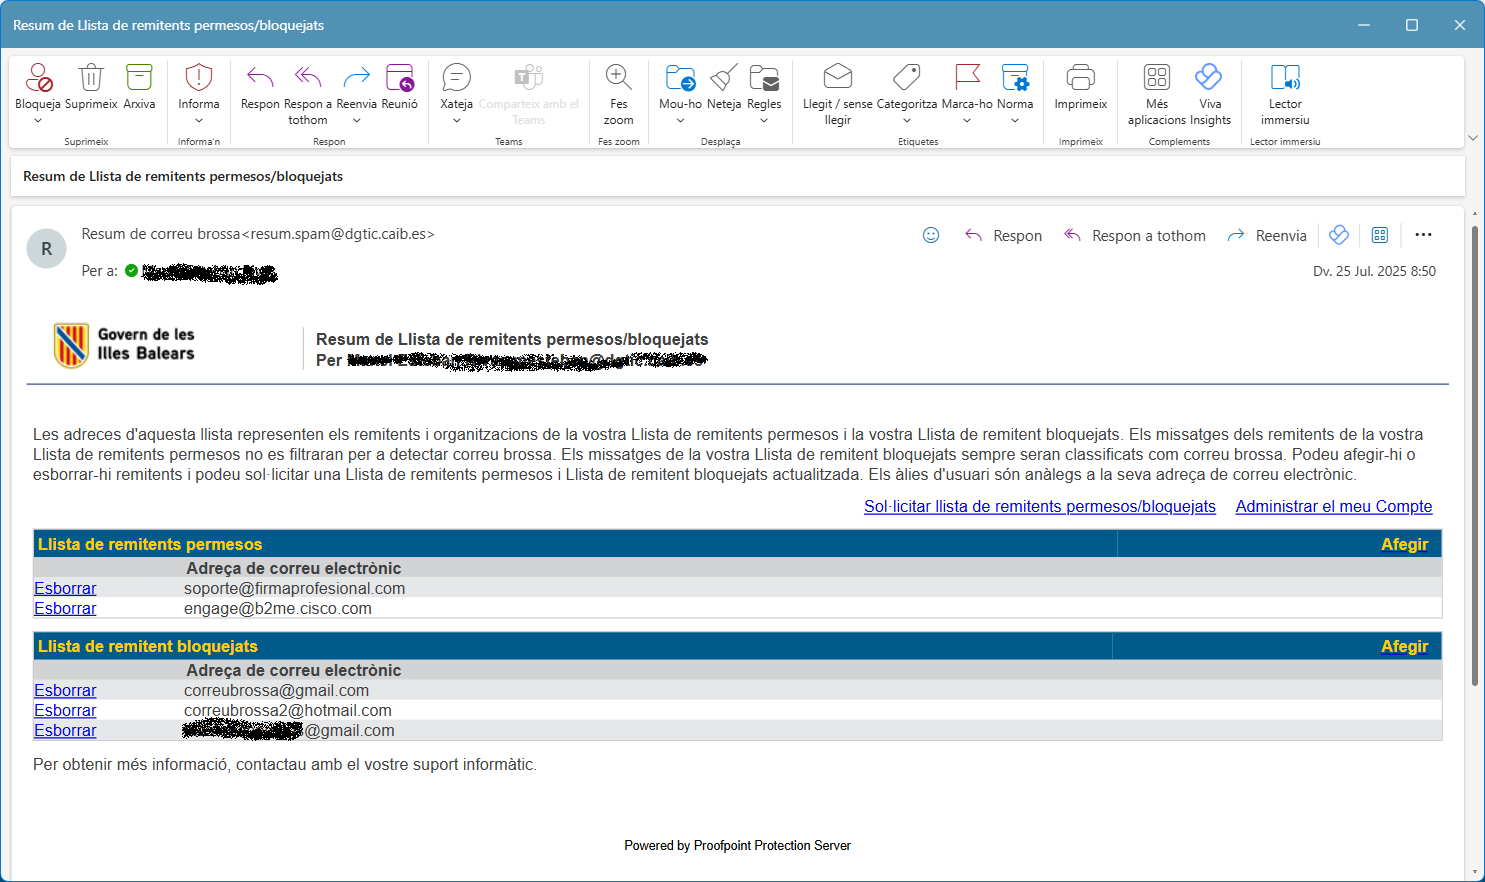Expand the Categoritza dropdown arrow

tap(907, 121)
